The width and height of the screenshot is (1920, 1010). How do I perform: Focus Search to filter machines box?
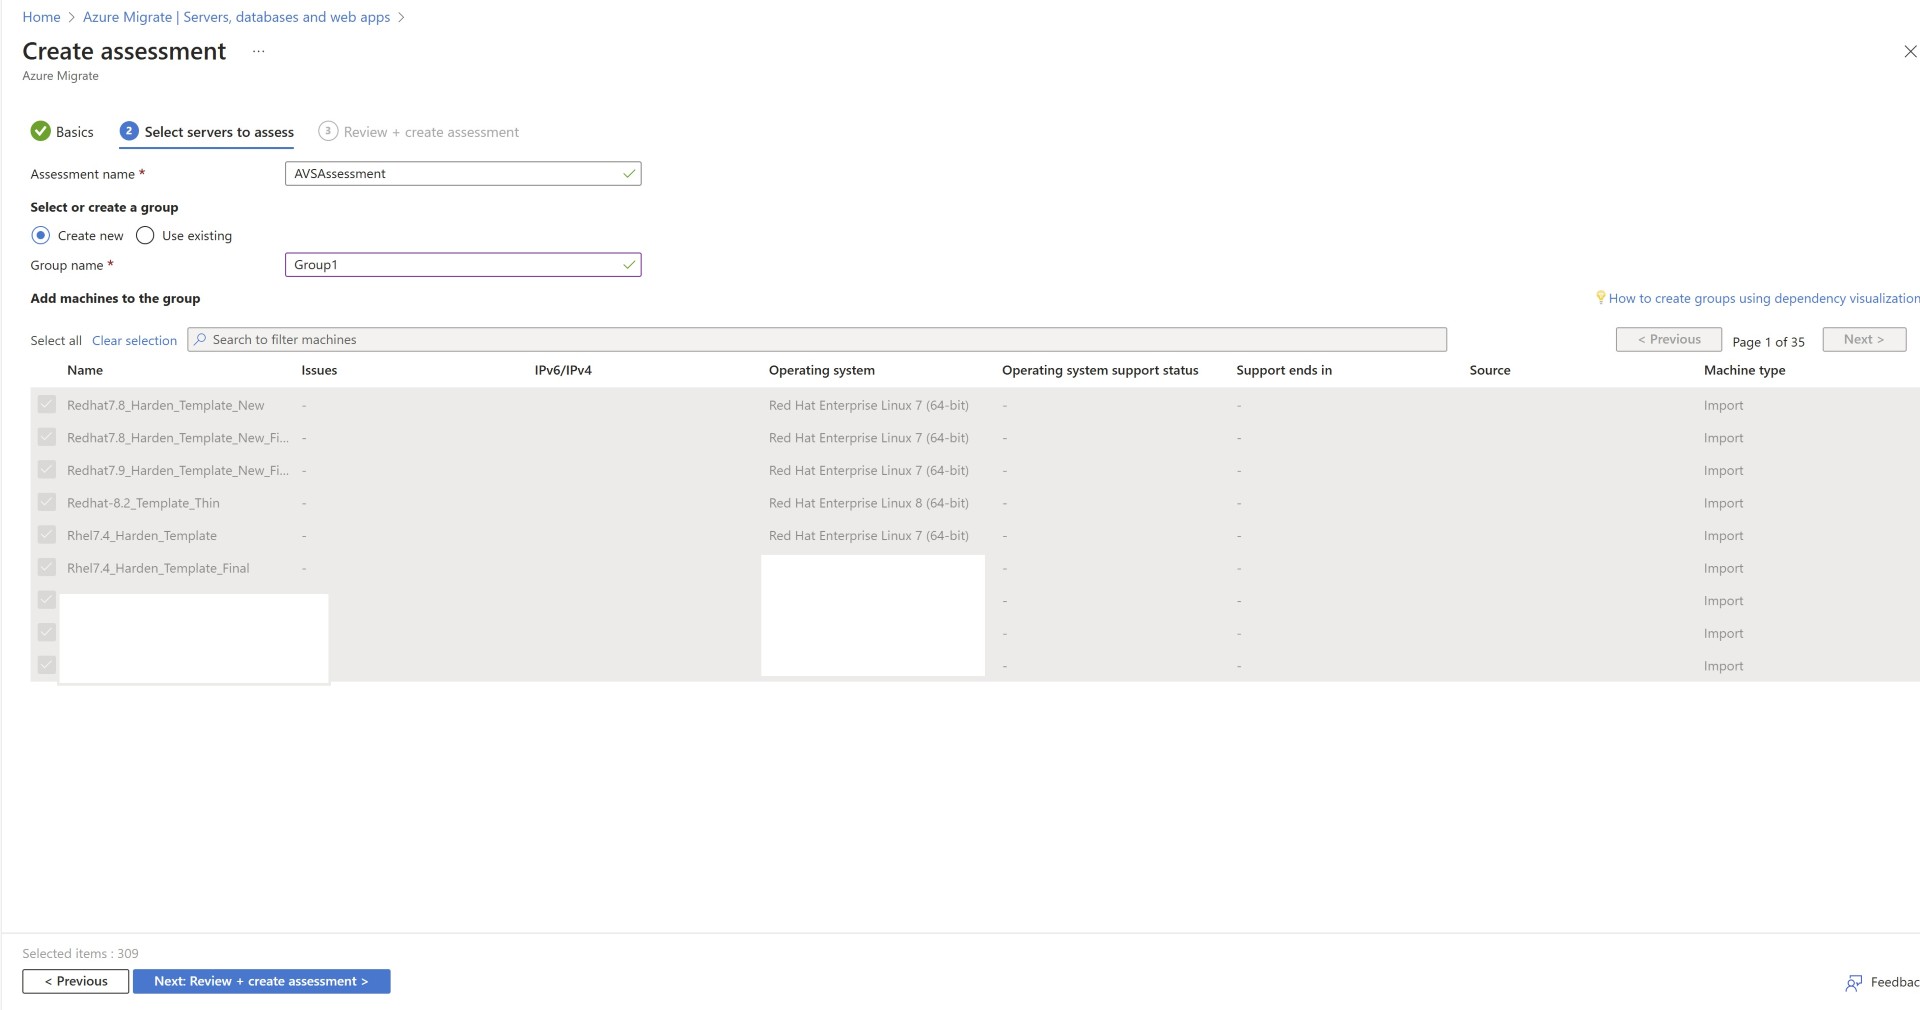(817, 340)
